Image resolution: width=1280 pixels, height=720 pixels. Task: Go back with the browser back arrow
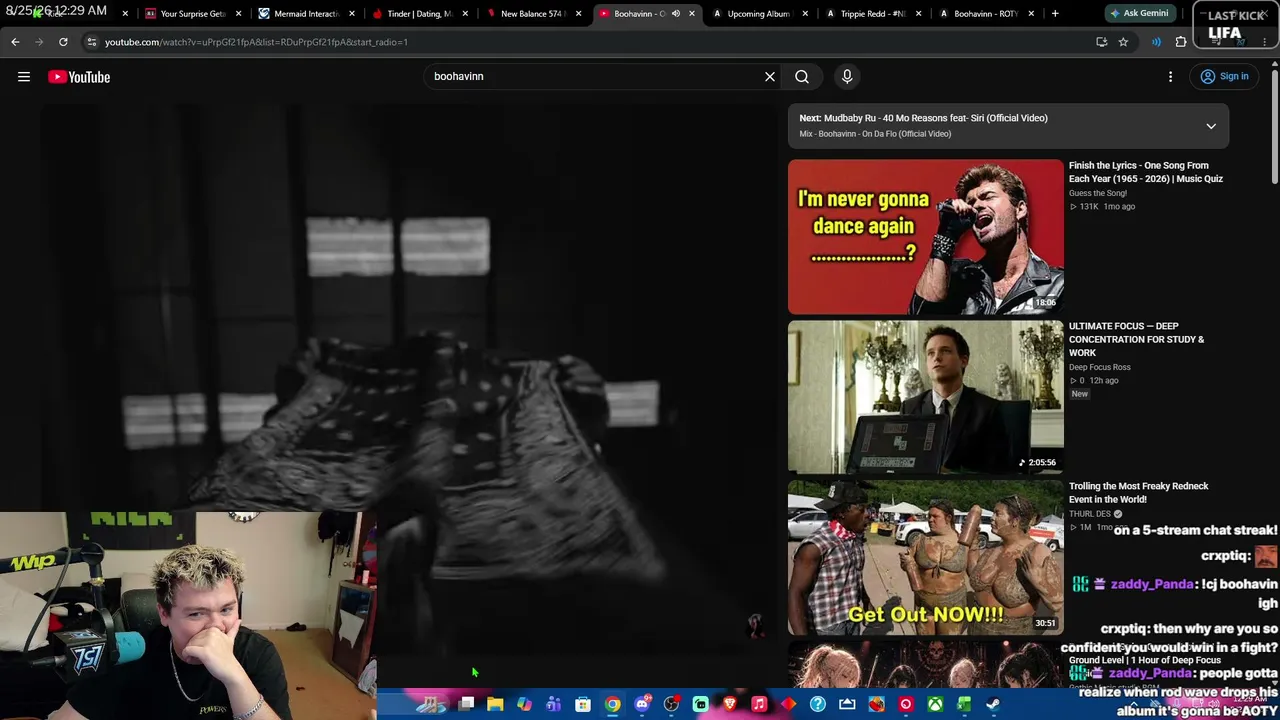(x=15, y=42)
